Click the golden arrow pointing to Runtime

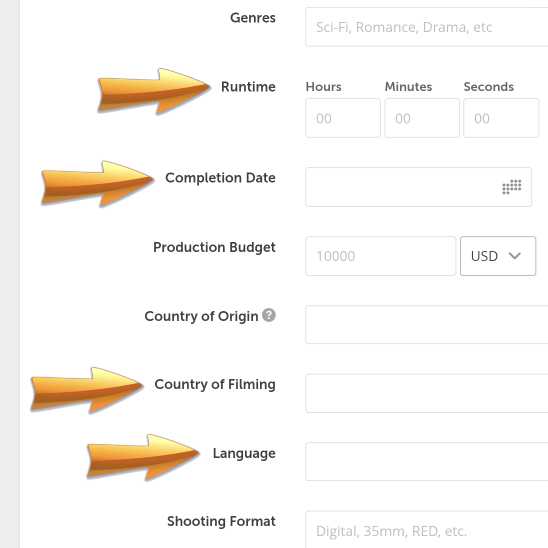pyautogui.click(x=154, y=91)
